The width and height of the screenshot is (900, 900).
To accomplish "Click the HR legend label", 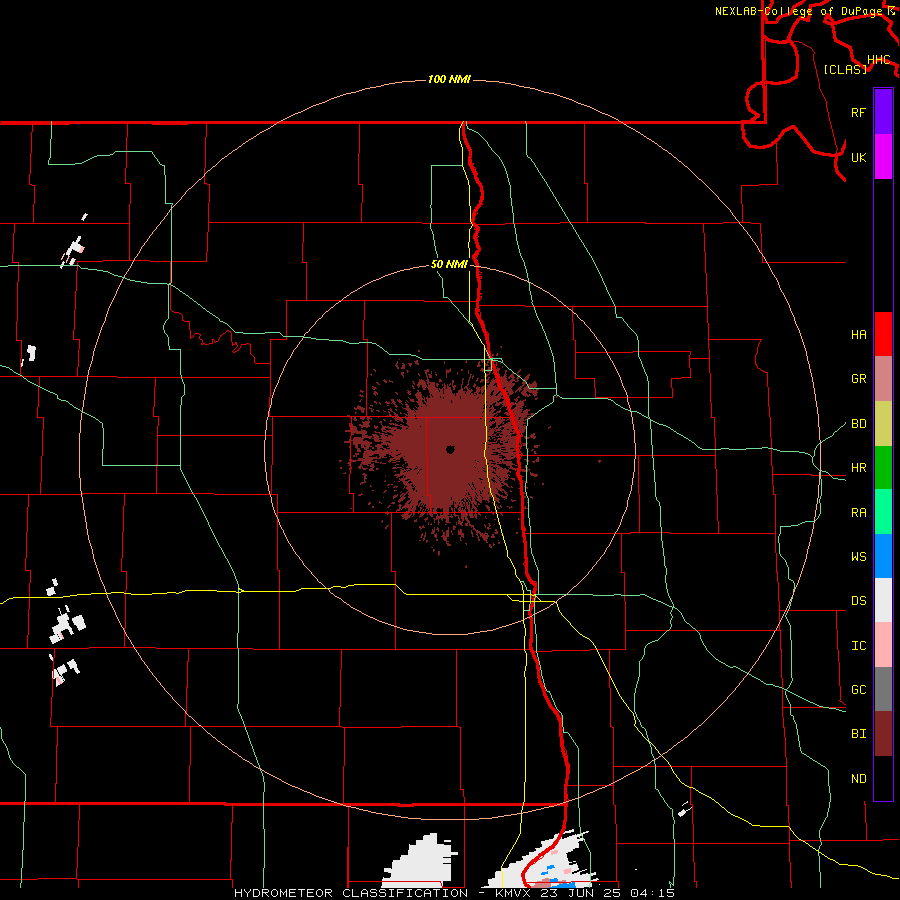I will point(858,468).
